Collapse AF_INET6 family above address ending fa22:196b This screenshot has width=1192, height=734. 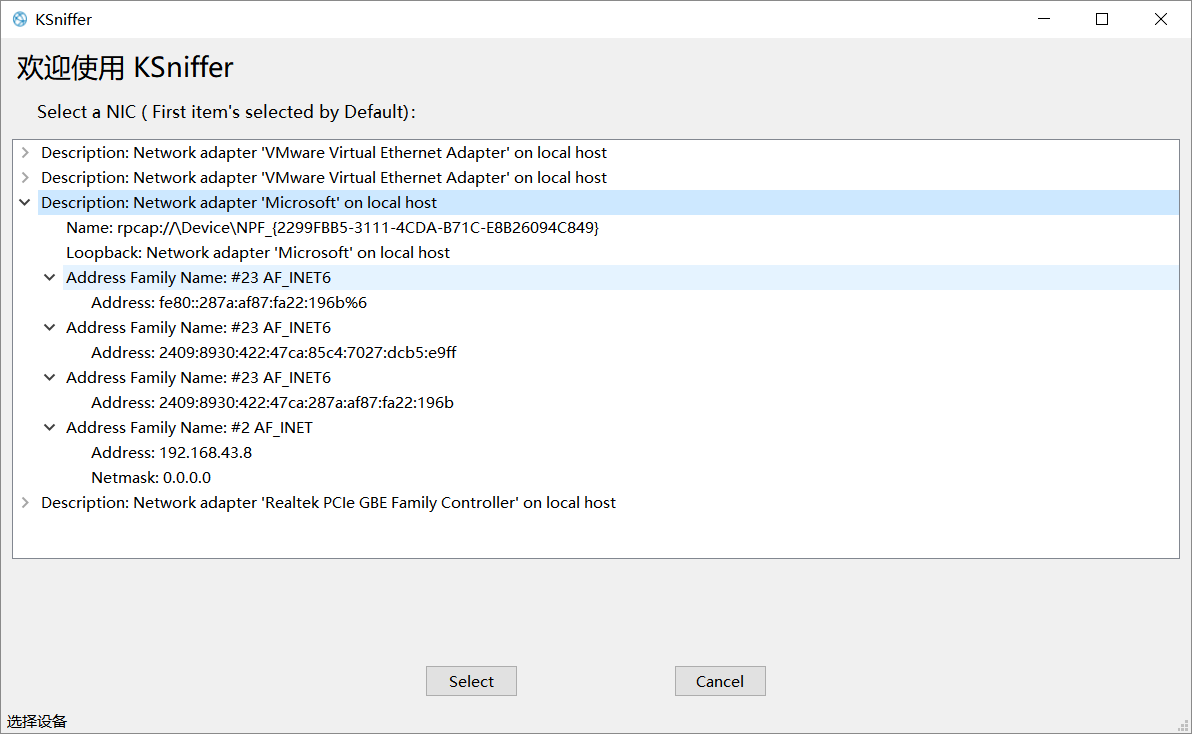point(49,378)
